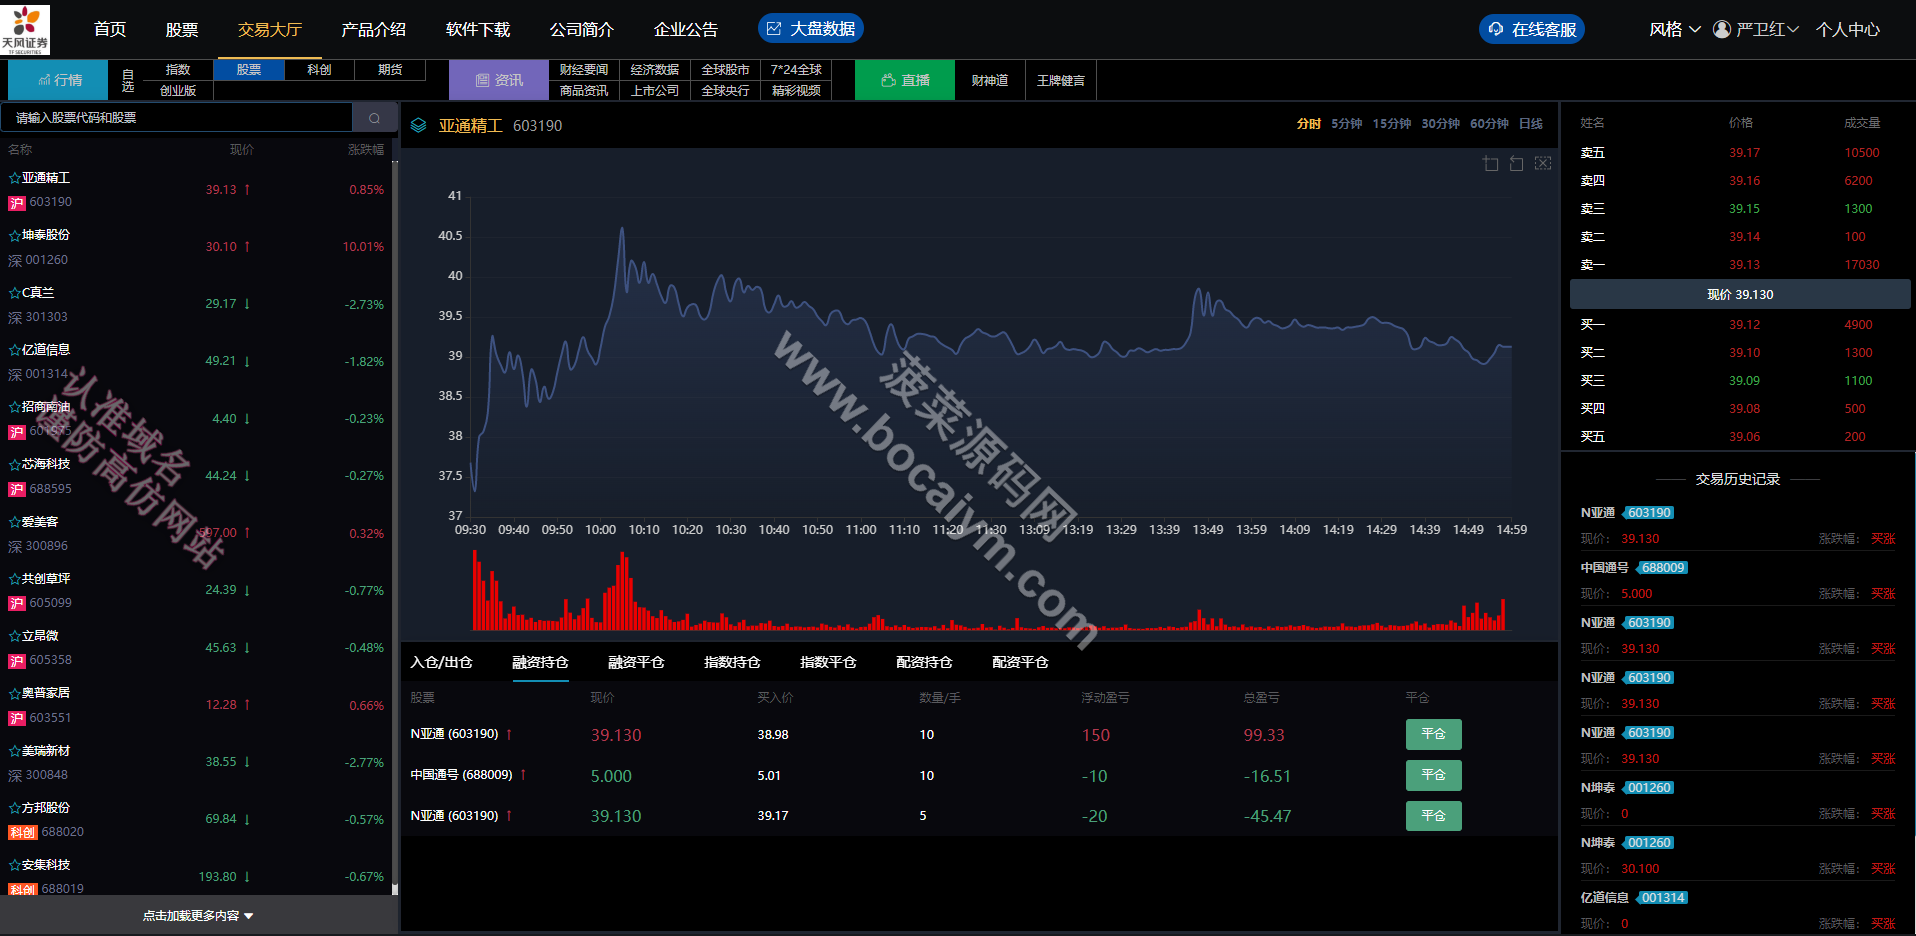Click the stock list vertical scrollbar
Viewport: 1916px width, 936px height.
tap(395, 520)
